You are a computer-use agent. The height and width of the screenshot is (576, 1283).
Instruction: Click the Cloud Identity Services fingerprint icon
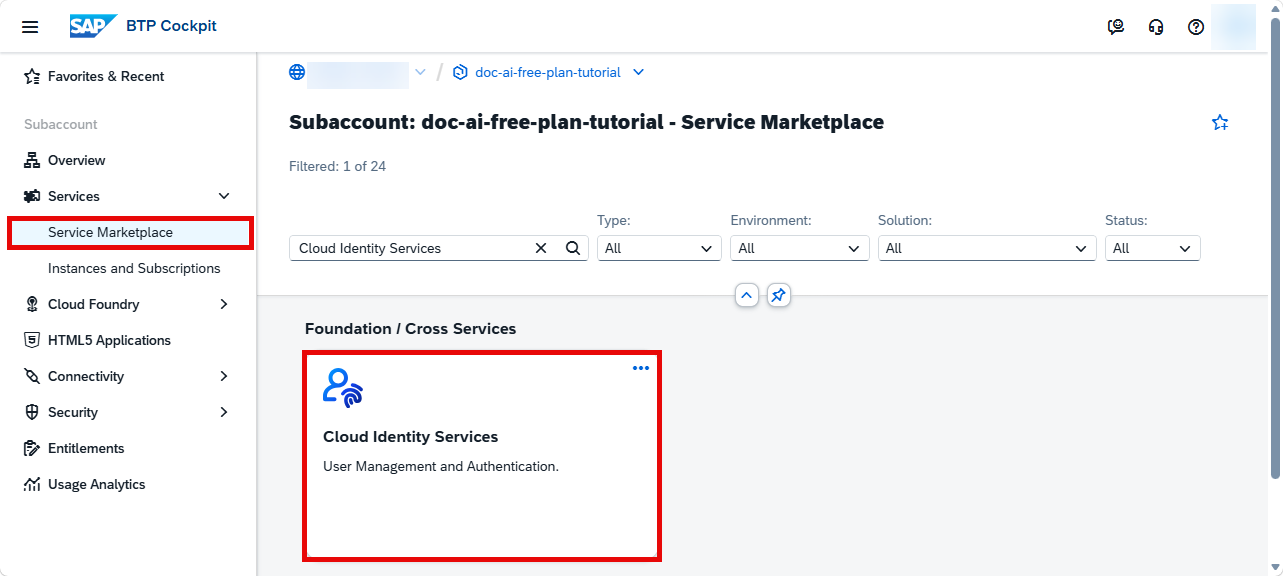[343, 388]
